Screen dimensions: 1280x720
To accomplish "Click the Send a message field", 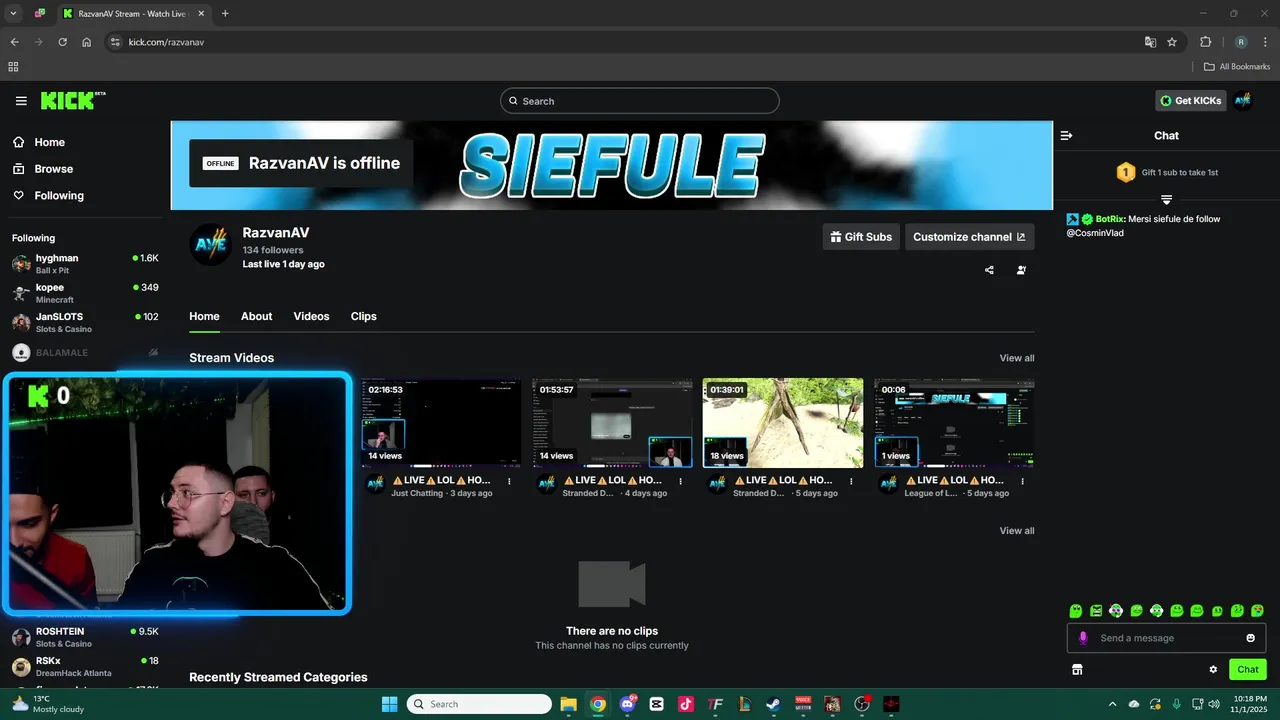I will point(1166,638).
